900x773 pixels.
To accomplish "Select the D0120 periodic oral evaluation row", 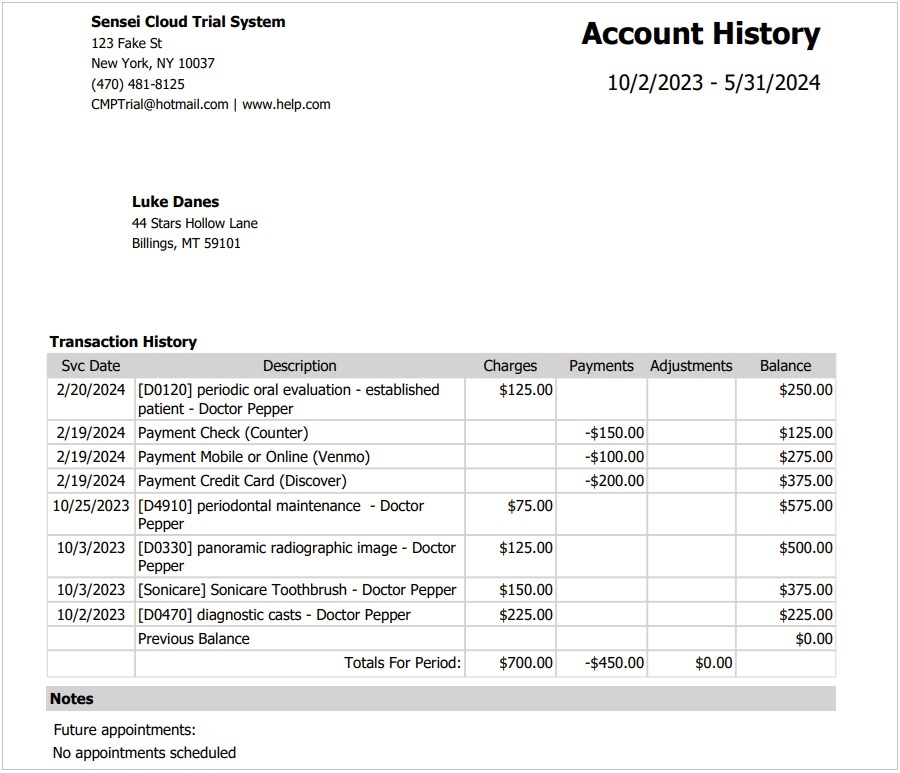I will (288, 399).
